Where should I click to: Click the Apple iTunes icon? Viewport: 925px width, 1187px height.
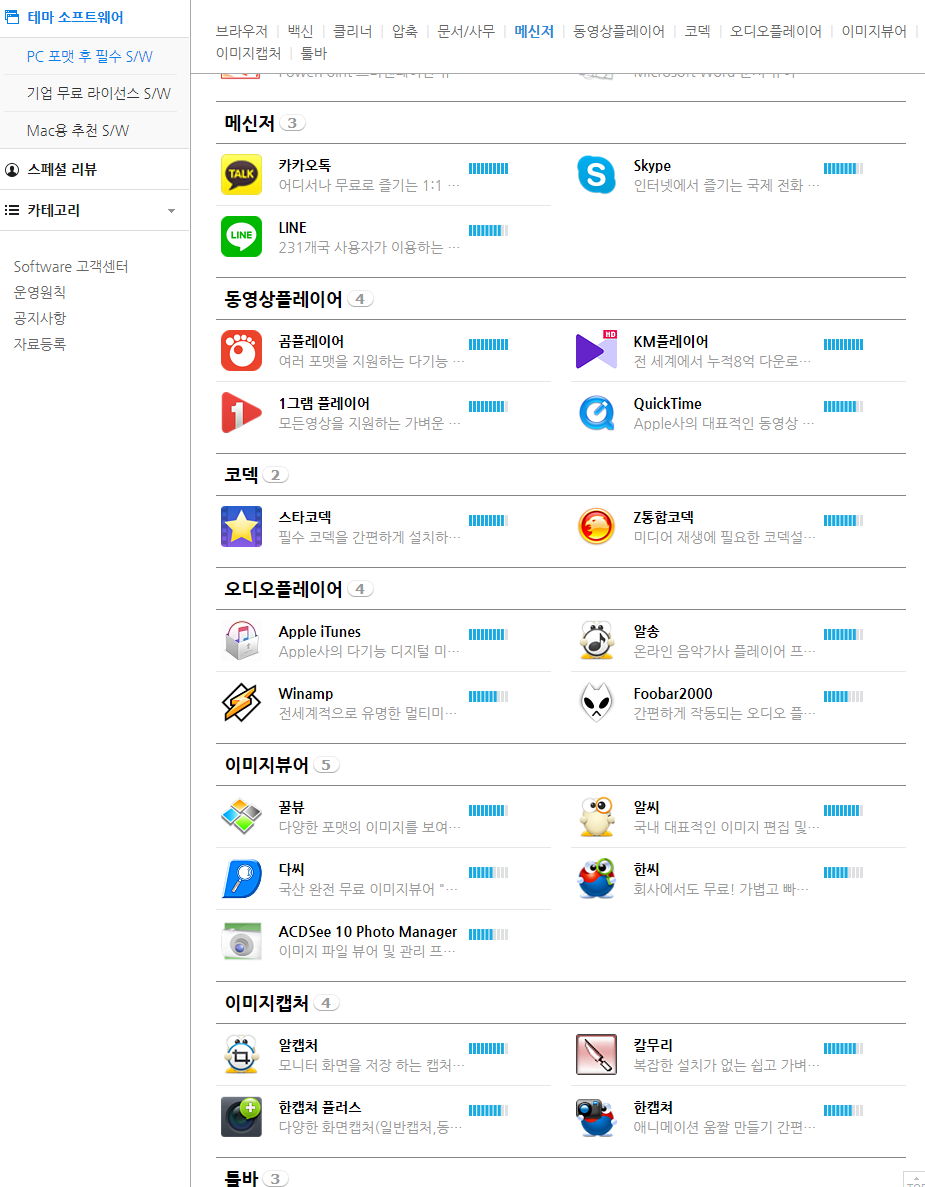(241, 640)
